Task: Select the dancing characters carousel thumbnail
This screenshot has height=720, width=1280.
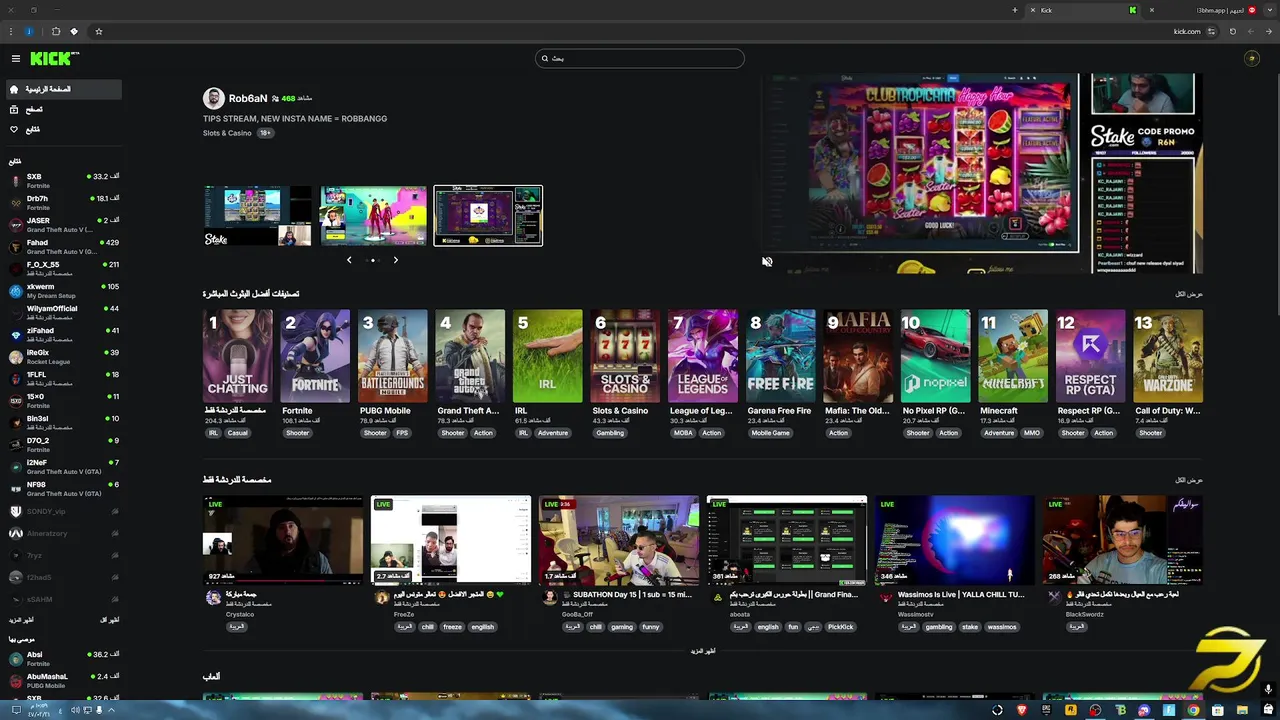Action: (x=373, y=216)
